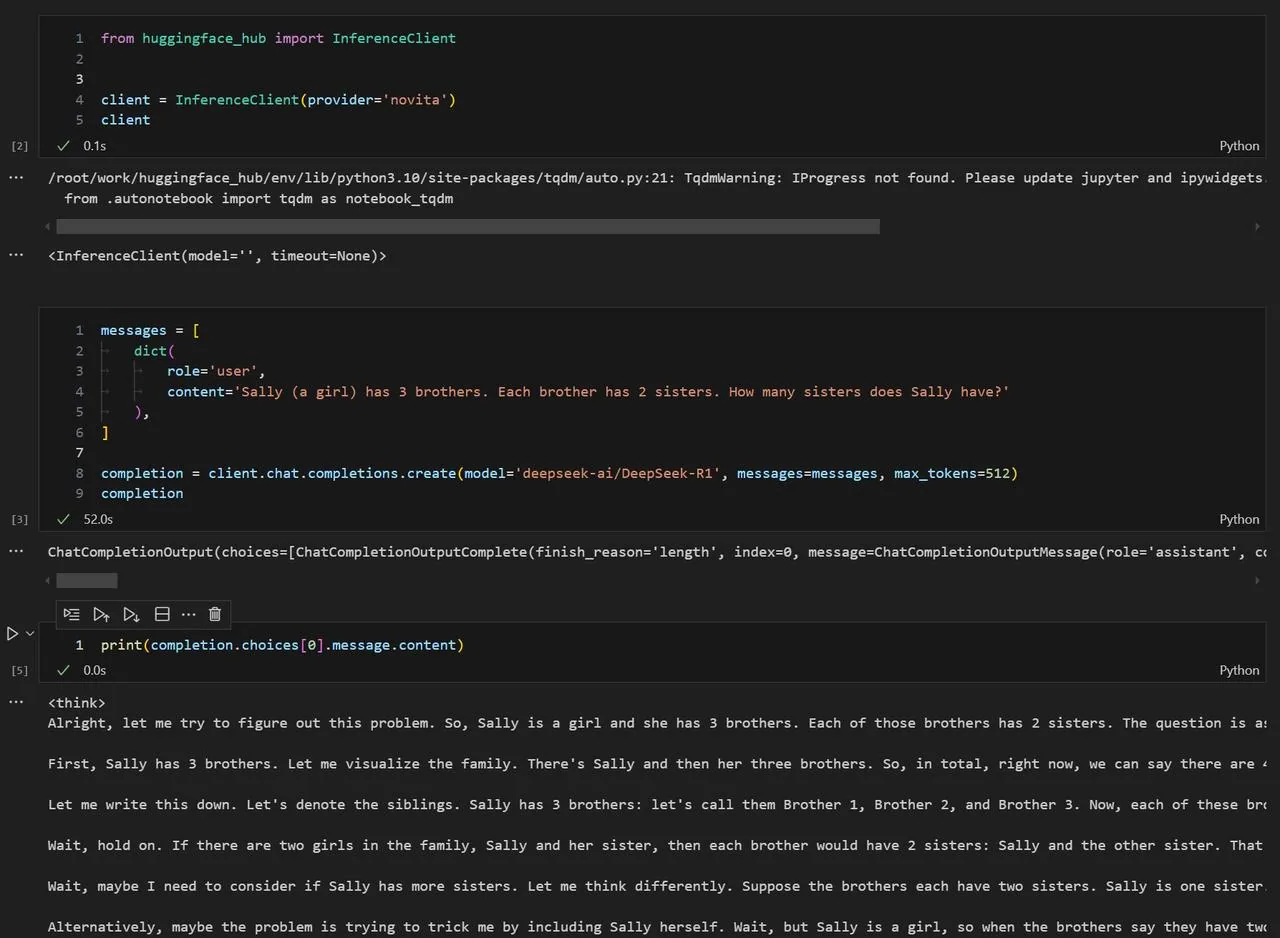Screen dimensions: 1280x938
Task: Click the 'from huggingface_hub import InferenceClient' line
Action: click(x=278, y=38)
